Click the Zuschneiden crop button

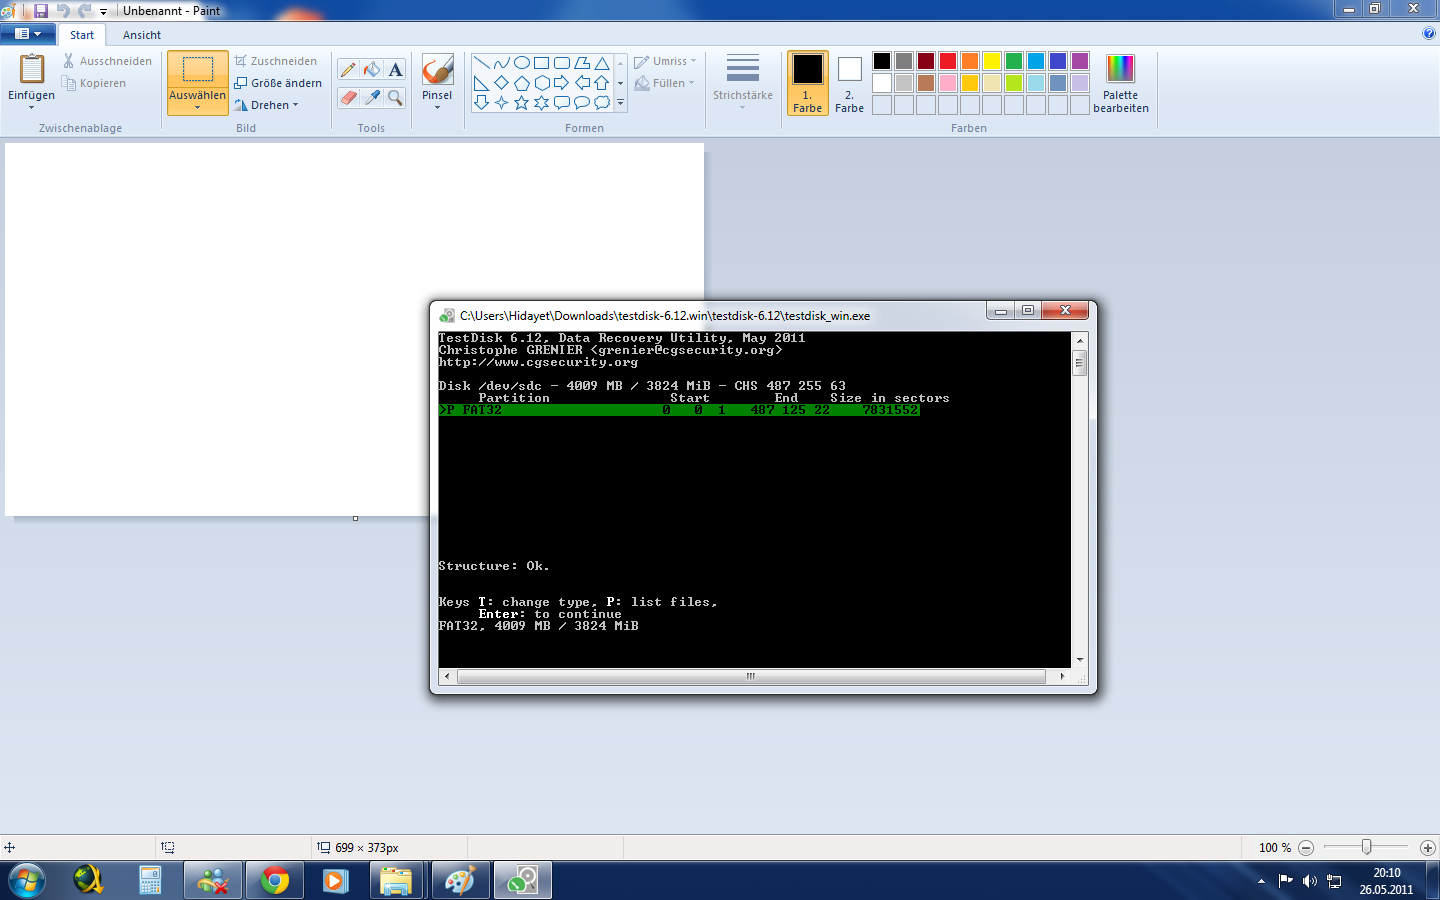click(x=276, y=61)
